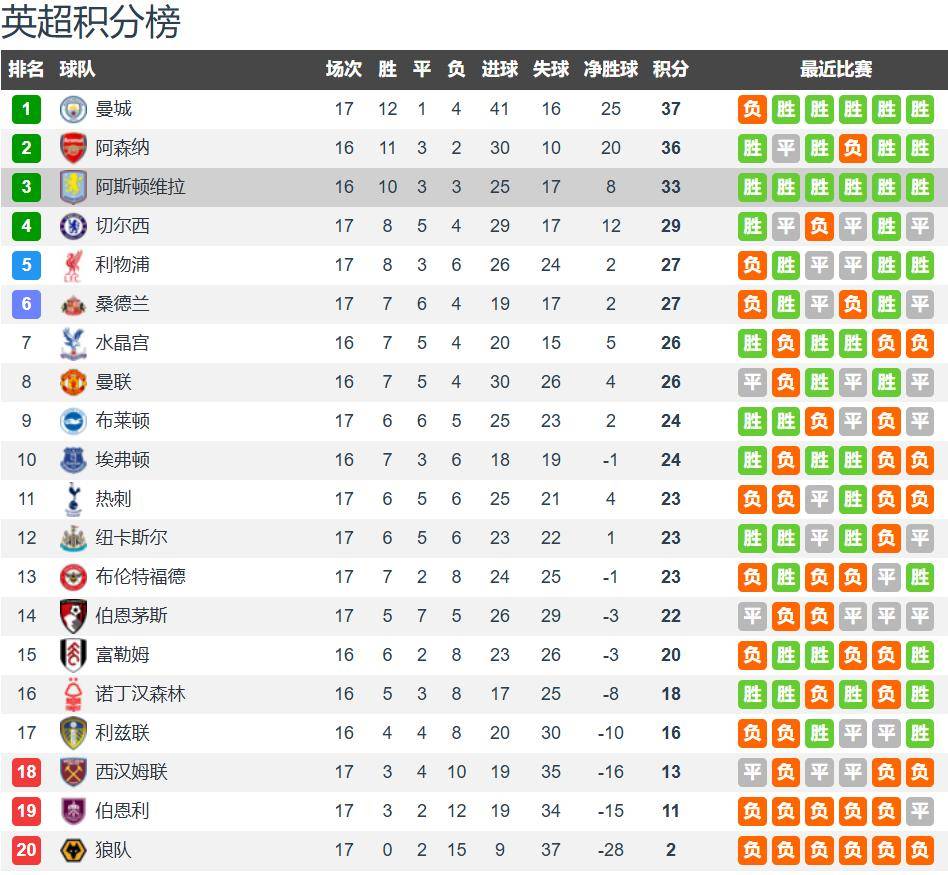Select the 诺丁汉森林 team name
The image size is (948, 875).
tap(140, 694)
